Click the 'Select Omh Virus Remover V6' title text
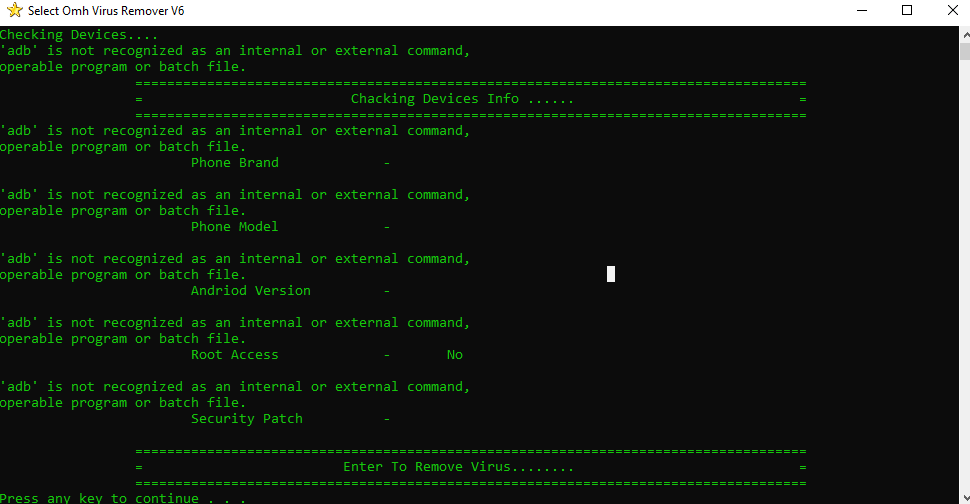970x504 pixels. point(106,11)
